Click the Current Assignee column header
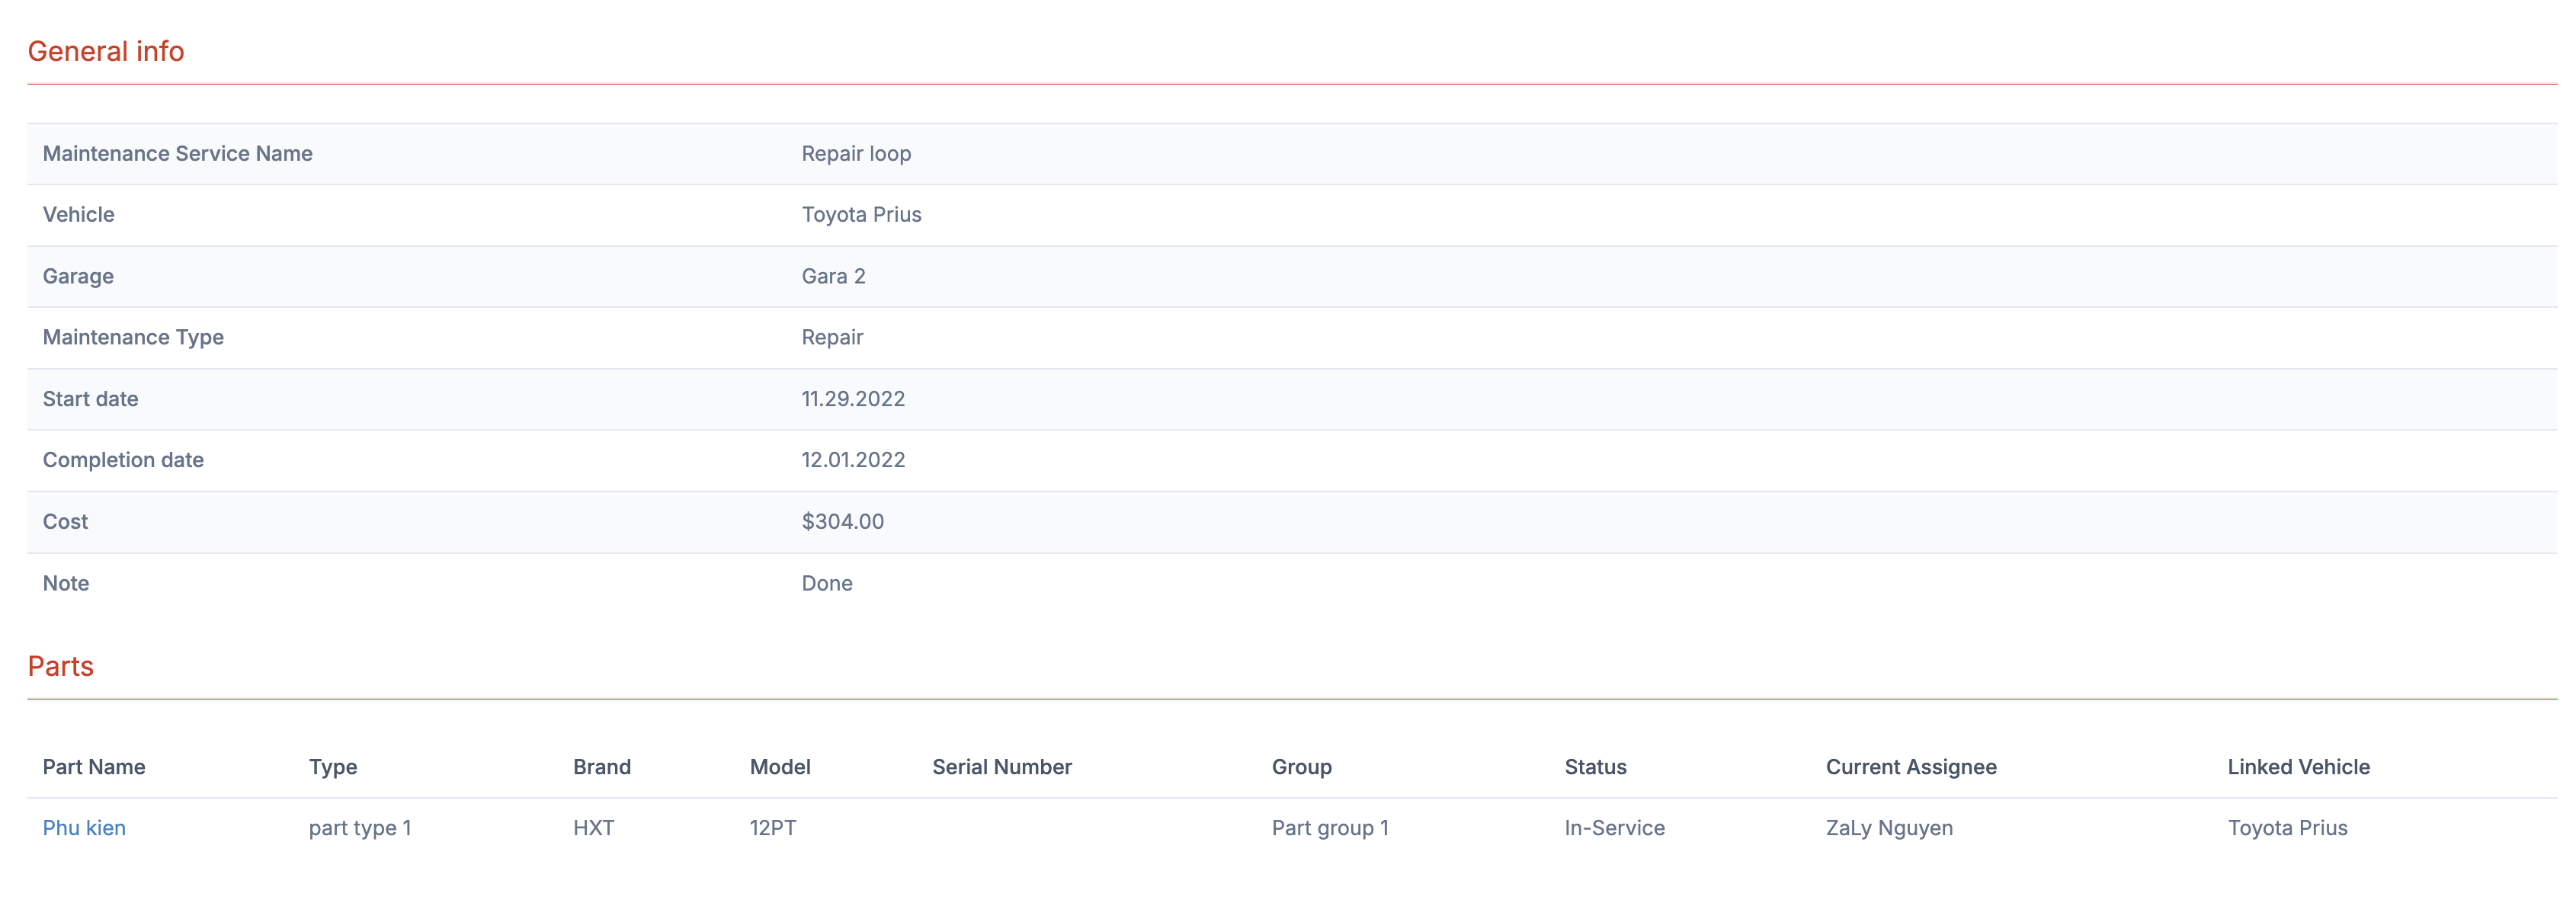Screen dimensions: 2576x919 (1910, 767)
